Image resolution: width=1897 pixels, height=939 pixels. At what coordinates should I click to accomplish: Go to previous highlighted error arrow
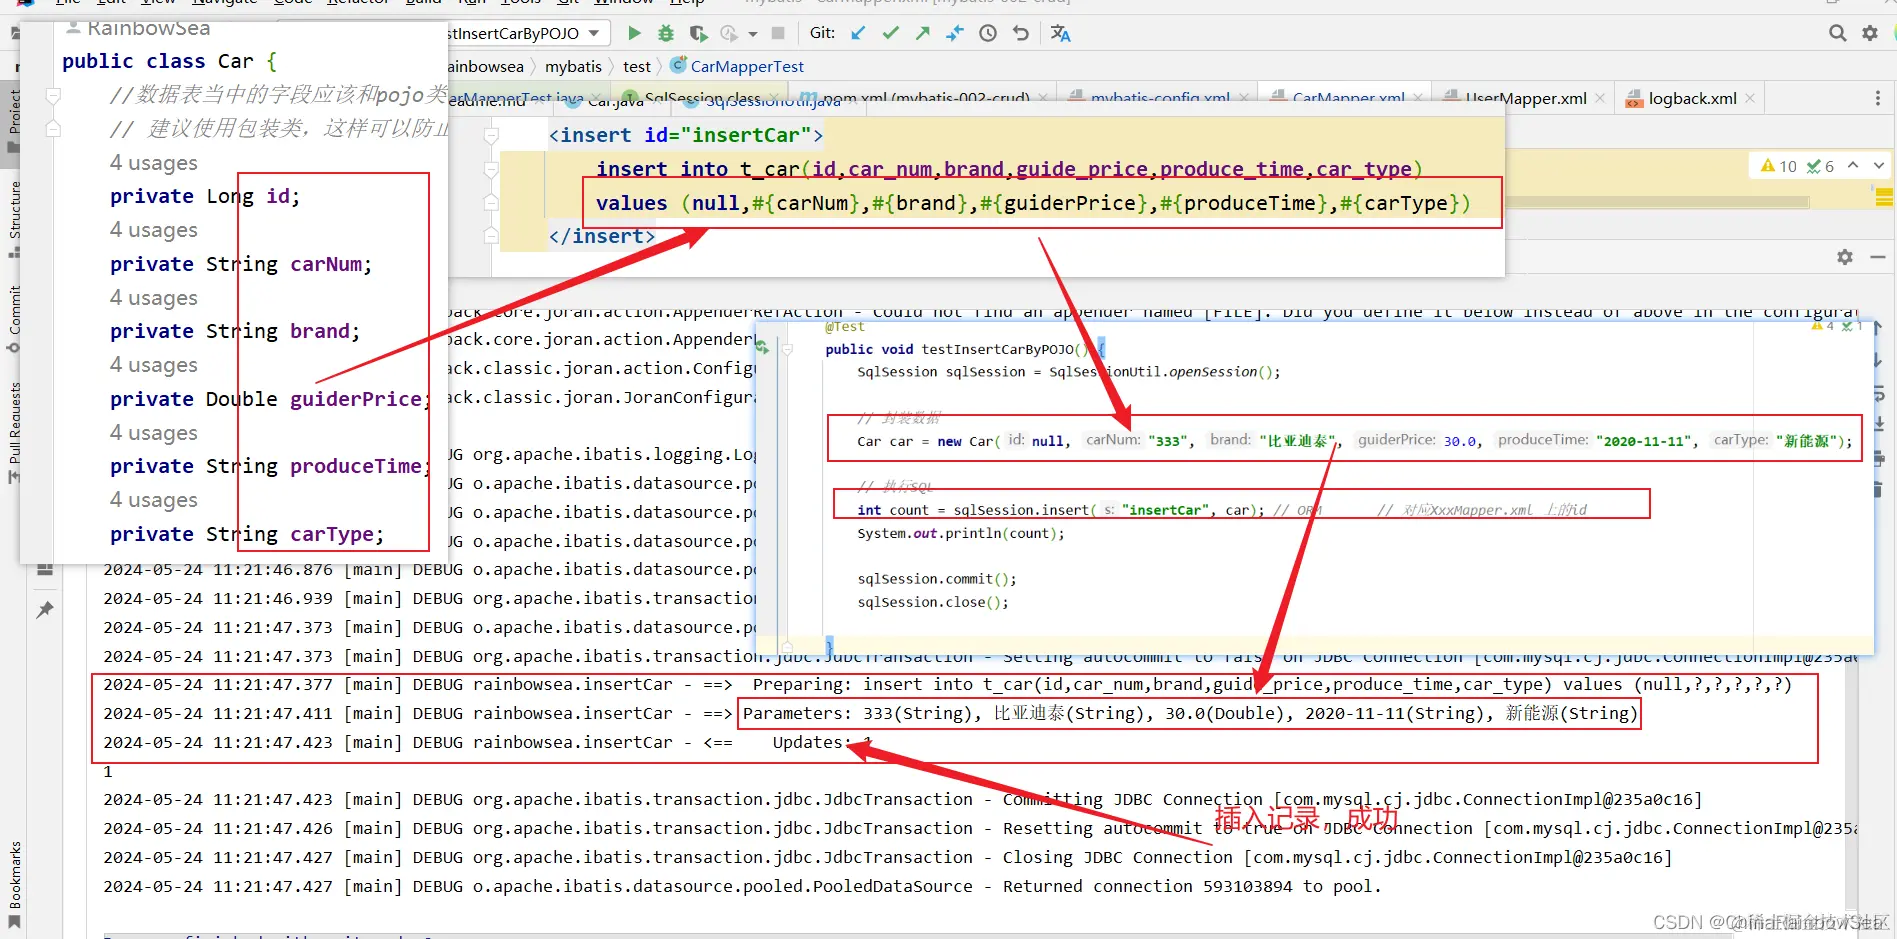click(x=1853, y=165)
